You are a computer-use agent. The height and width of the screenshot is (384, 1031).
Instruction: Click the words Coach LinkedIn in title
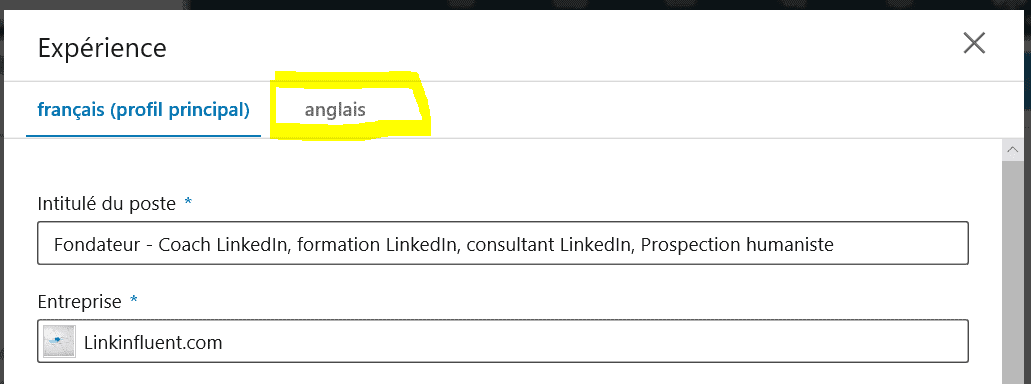coord(222,245)
